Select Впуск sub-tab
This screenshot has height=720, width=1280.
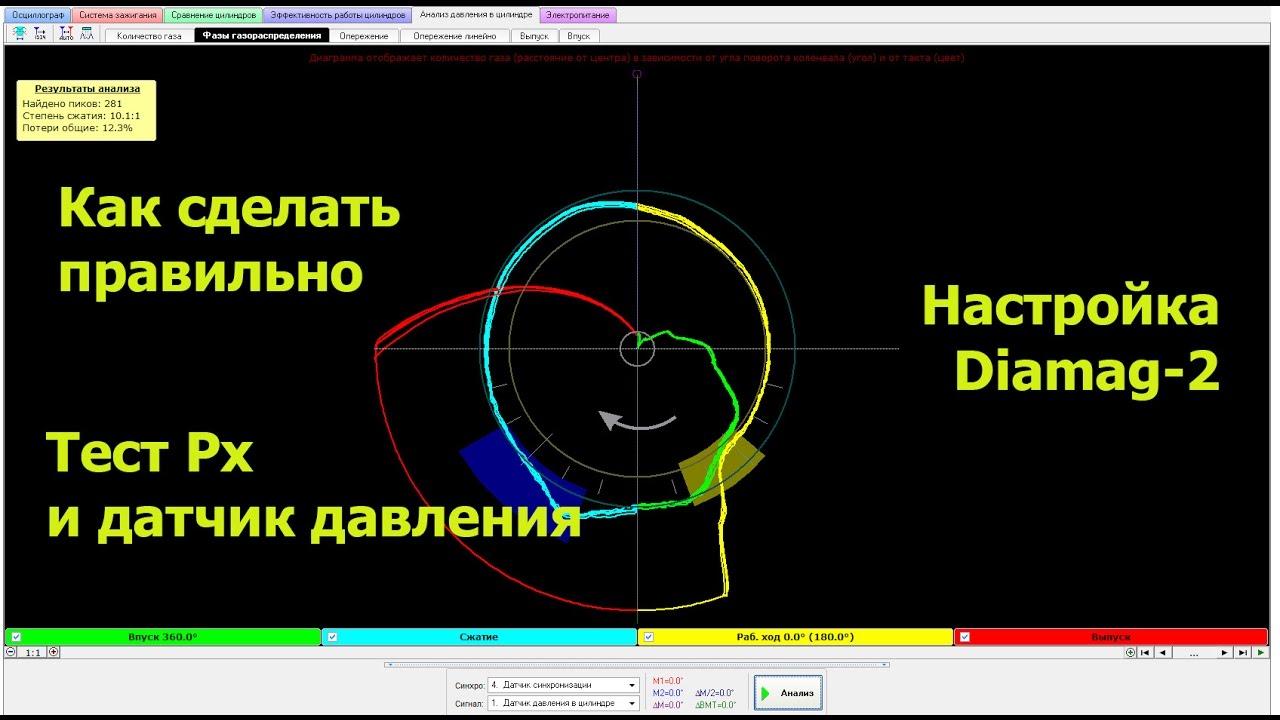pyautogui.click(x=578, y=35)
